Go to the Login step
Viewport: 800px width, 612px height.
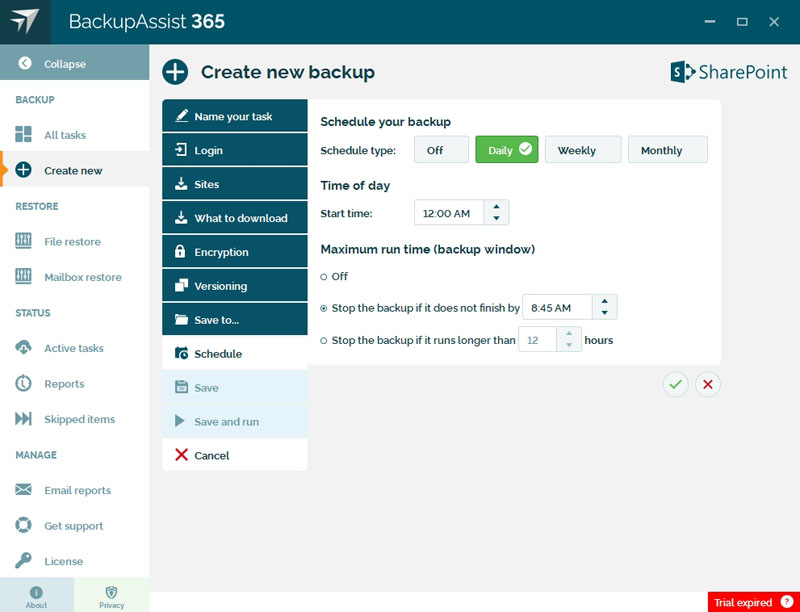[x=235, y=150]
